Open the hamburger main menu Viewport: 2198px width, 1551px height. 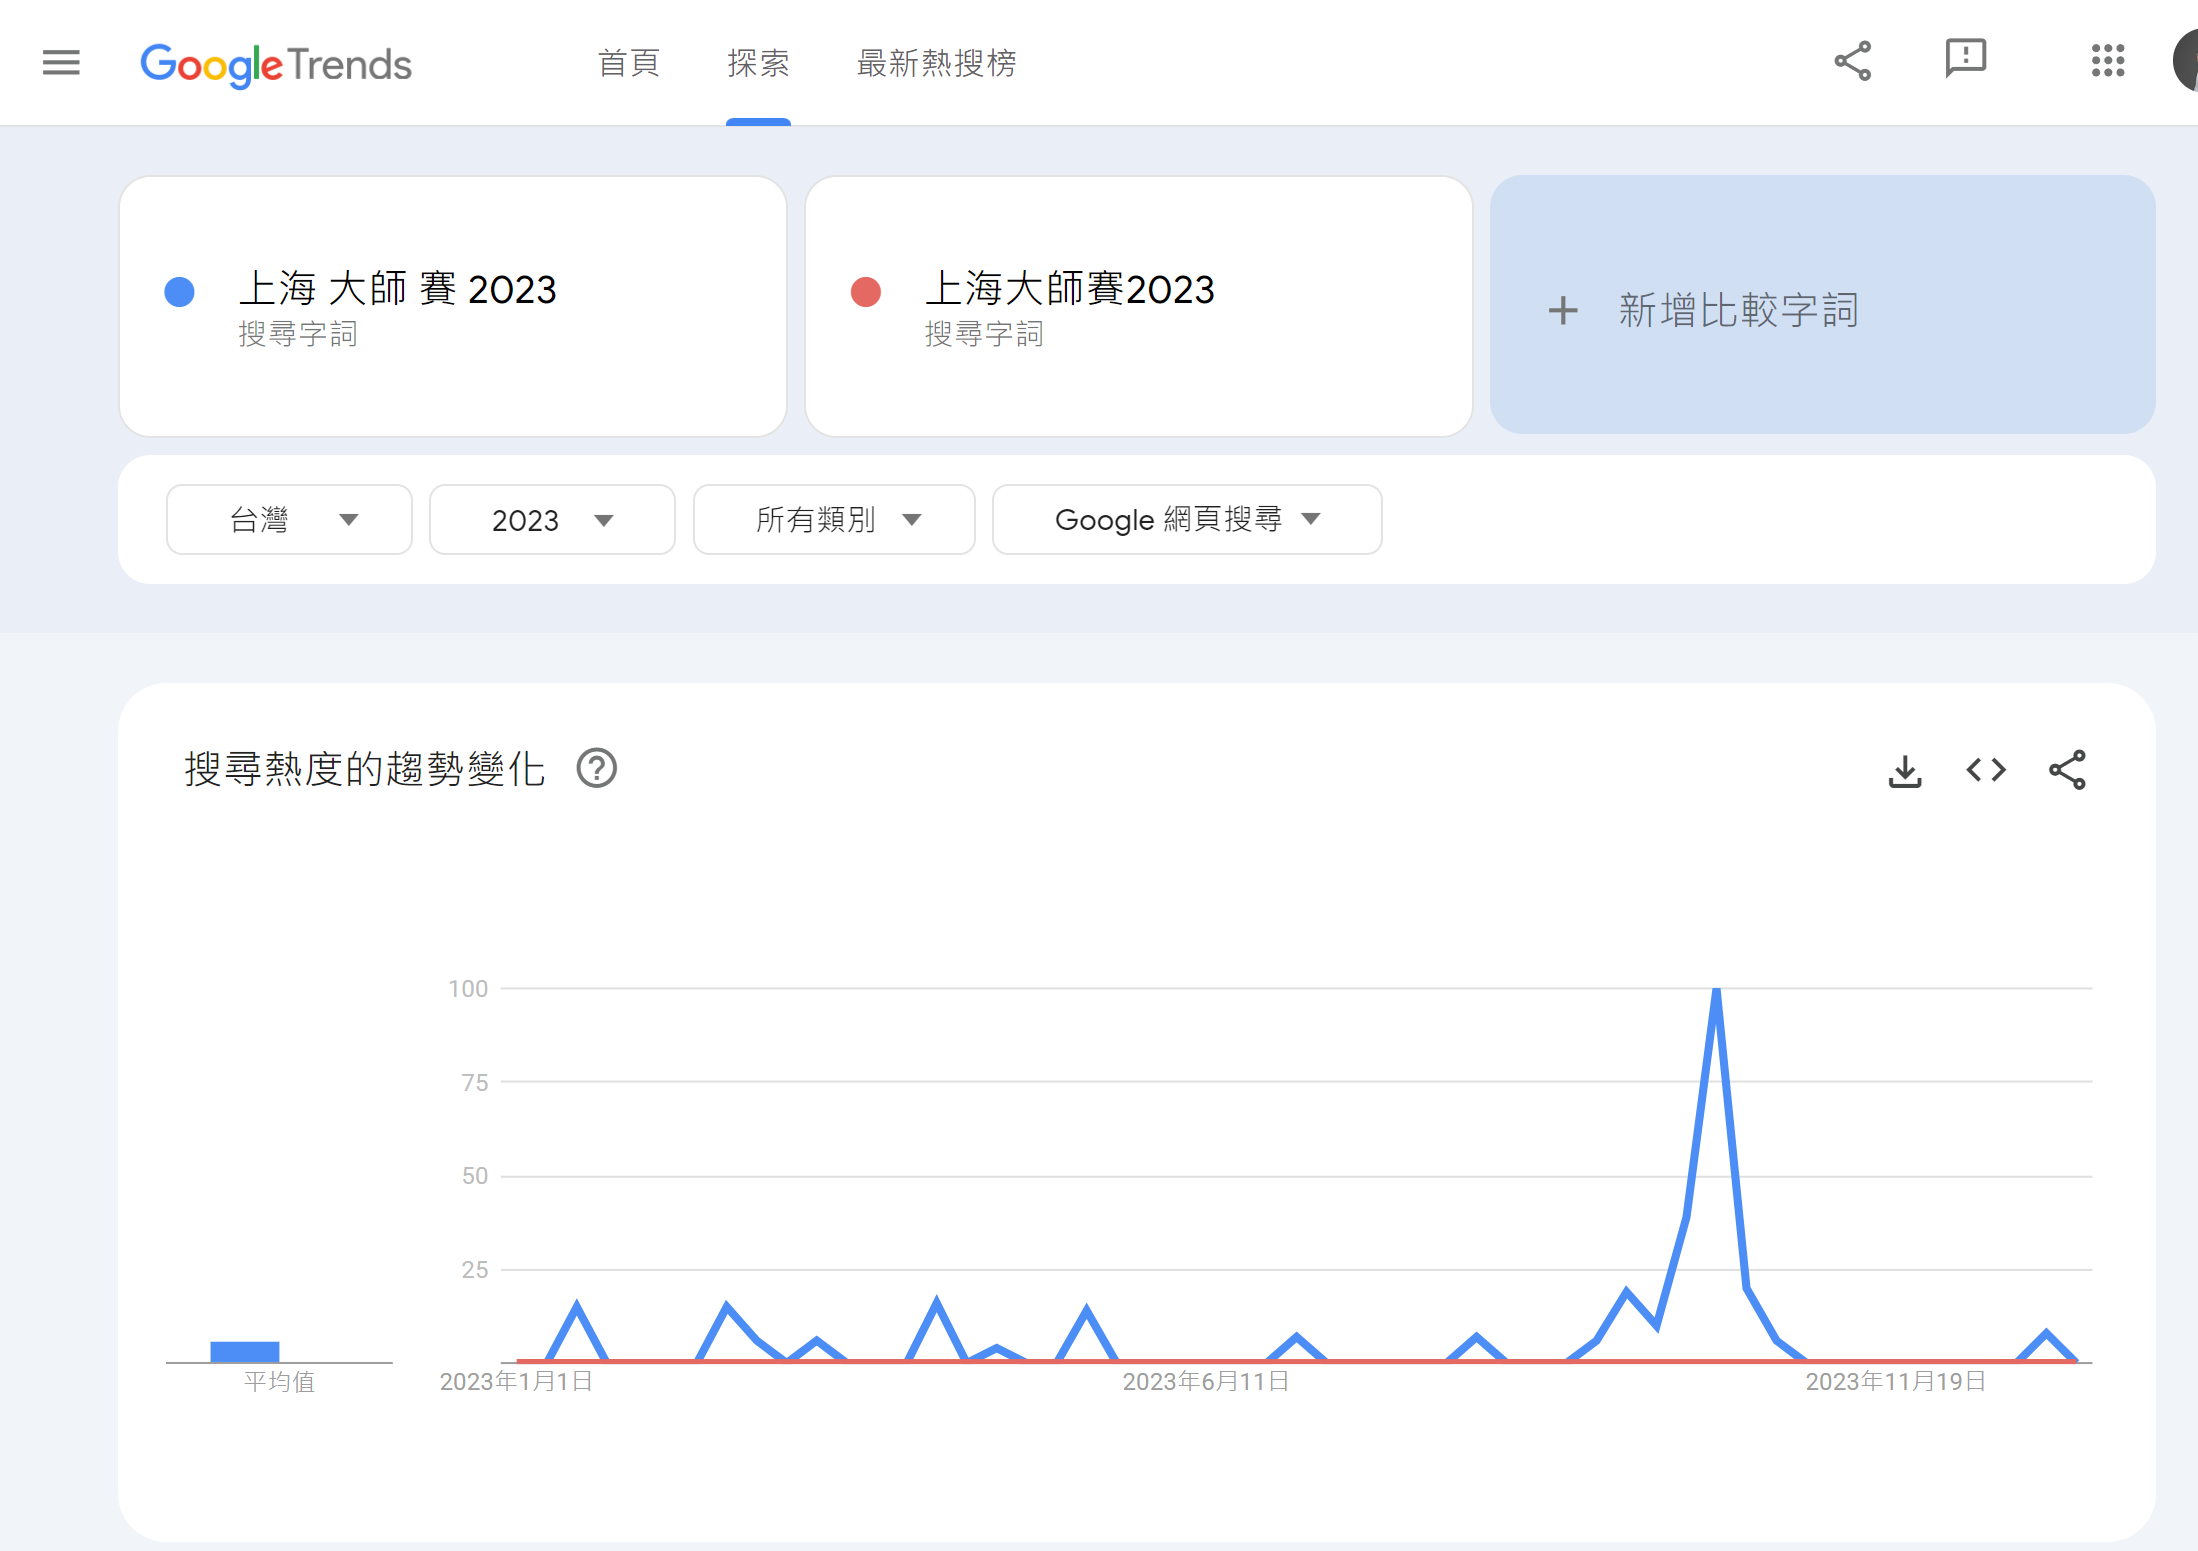(x=61, y=63)
